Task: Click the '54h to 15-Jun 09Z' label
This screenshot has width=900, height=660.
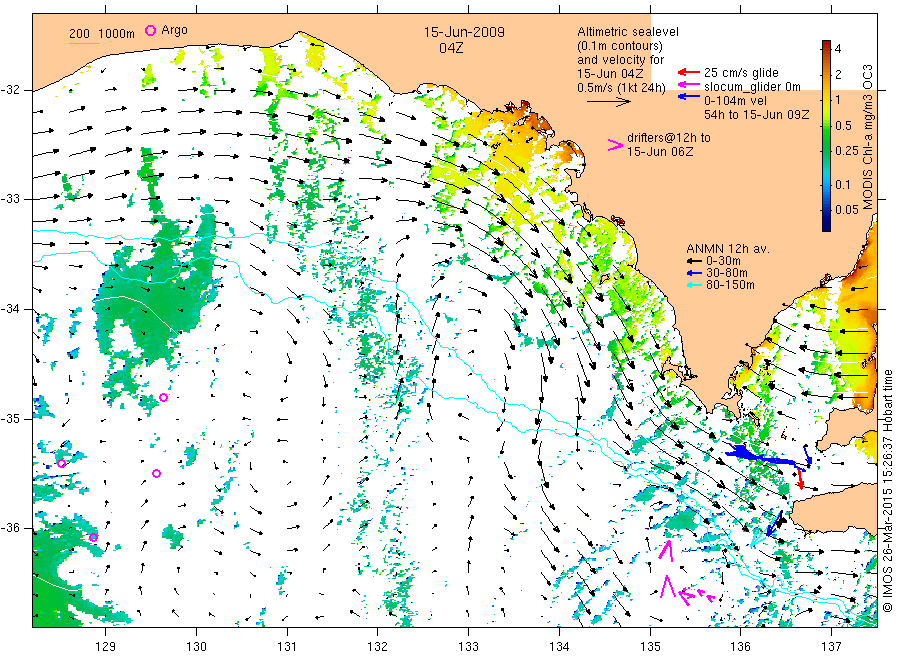Action: tap(757, 115)
